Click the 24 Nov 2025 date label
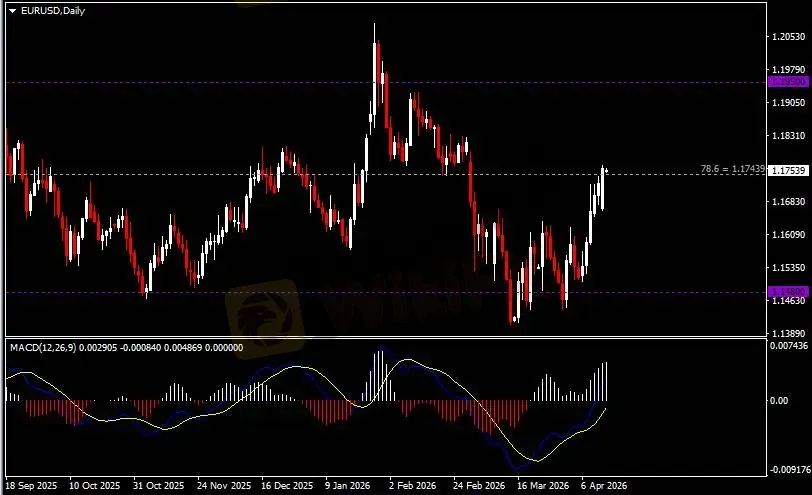Screen dimensions: 812x495 (224, 486)
